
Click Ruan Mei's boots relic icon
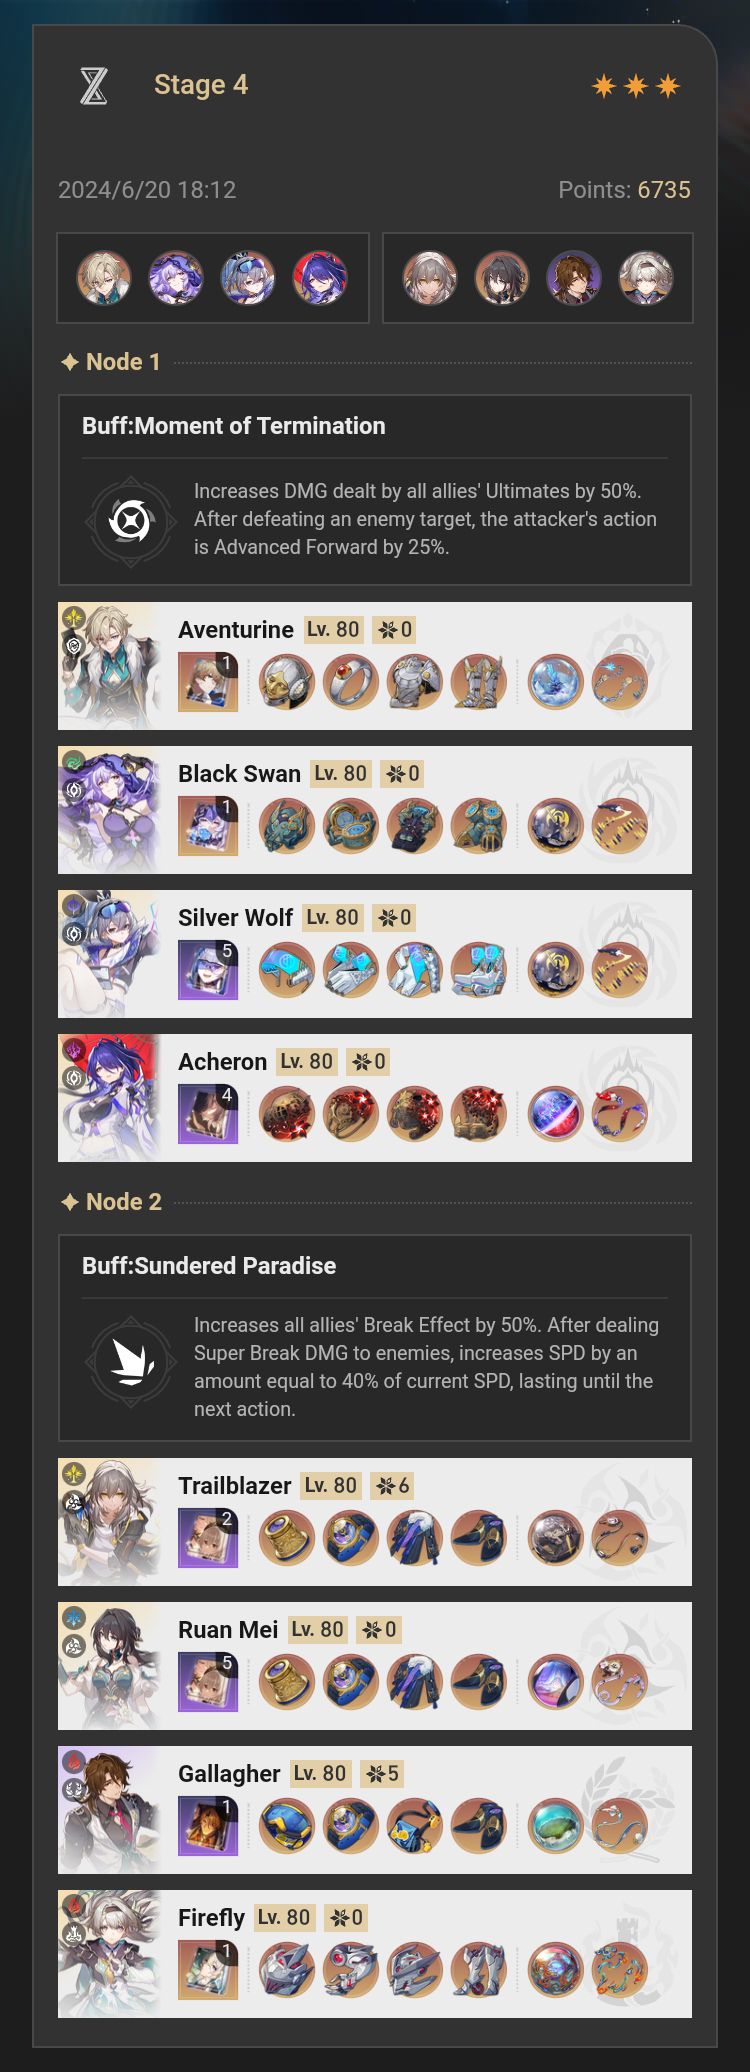point(479,1682)
